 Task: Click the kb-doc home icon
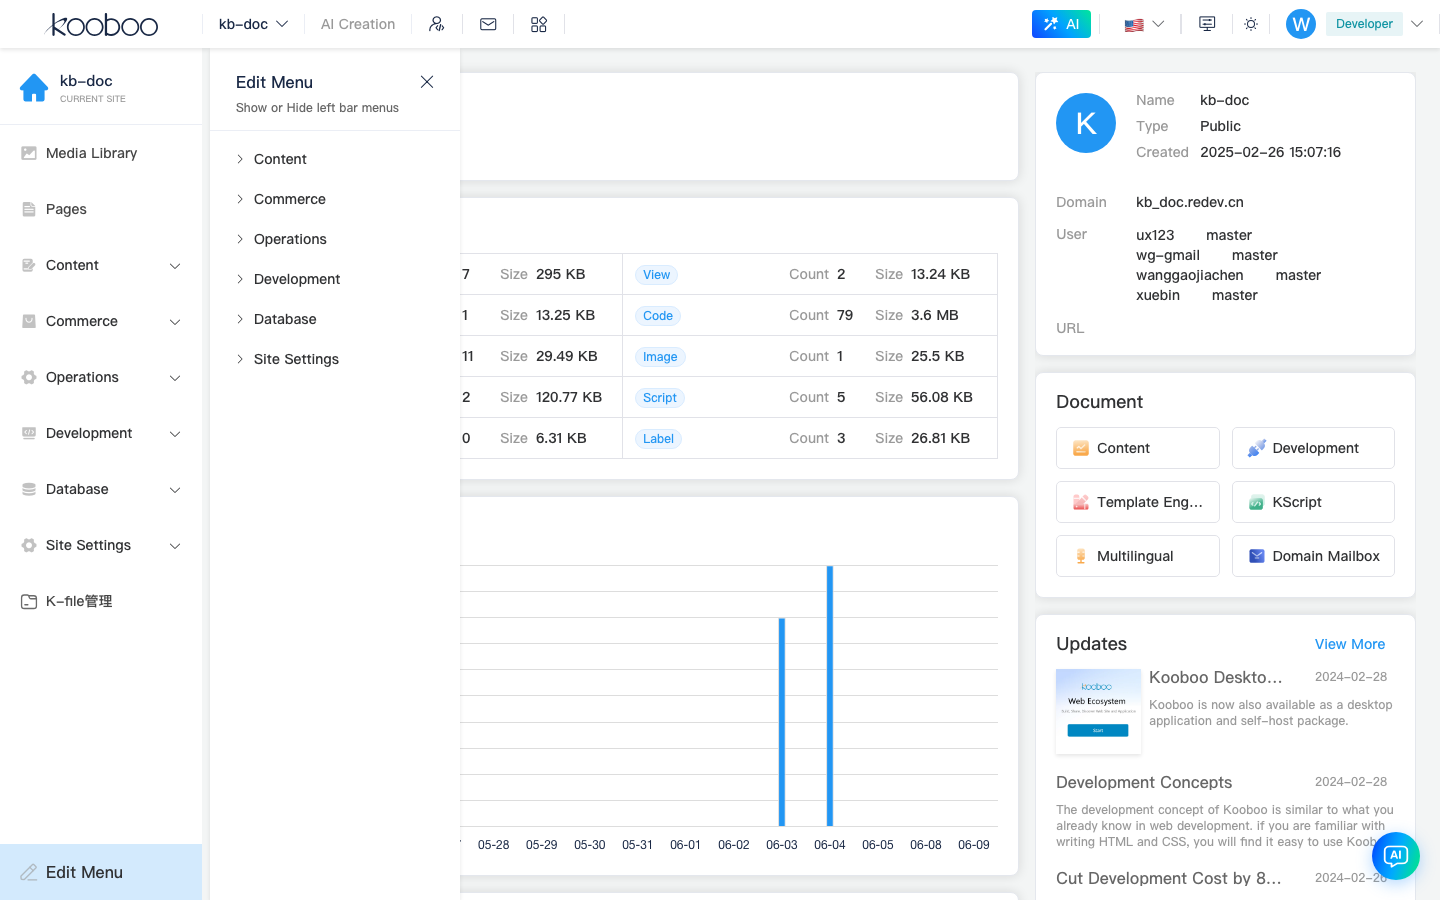pos(34,88)
